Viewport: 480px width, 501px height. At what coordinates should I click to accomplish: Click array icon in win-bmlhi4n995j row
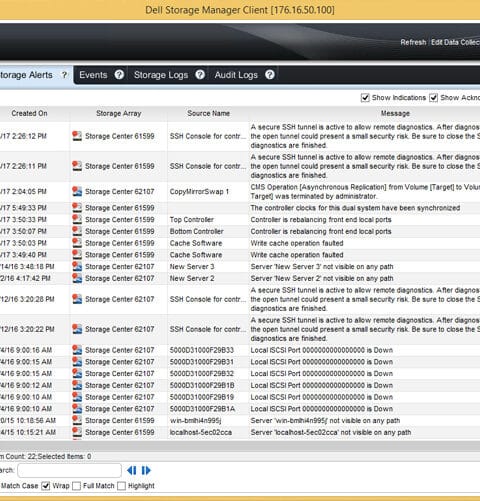click(x=77, y=420)
